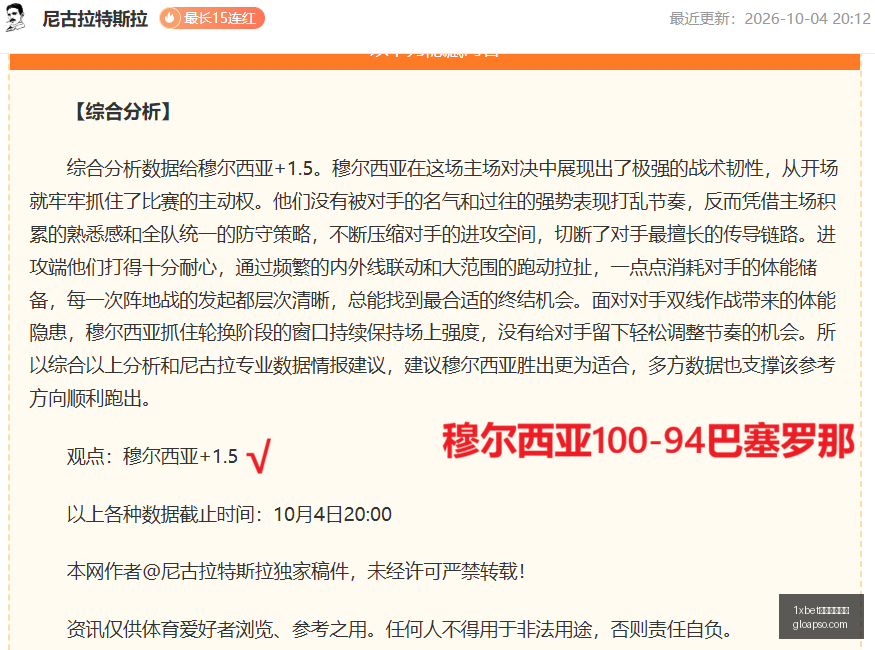This screenshot has width=875, height=650.
Task: Select the 最近更新 2026-10-04 20:12 timestamp
Action: [x=770, y=19]
